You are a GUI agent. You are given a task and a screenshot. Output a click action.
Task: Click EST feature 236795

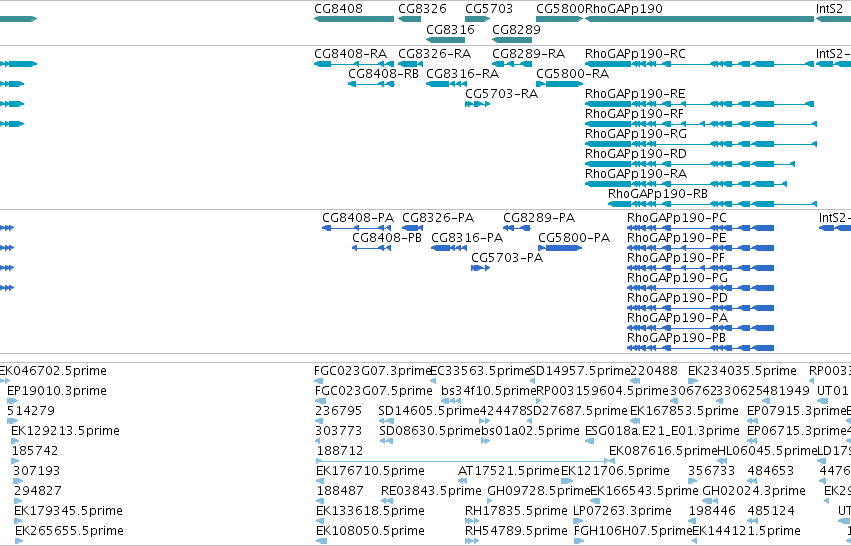click(319, 421)
